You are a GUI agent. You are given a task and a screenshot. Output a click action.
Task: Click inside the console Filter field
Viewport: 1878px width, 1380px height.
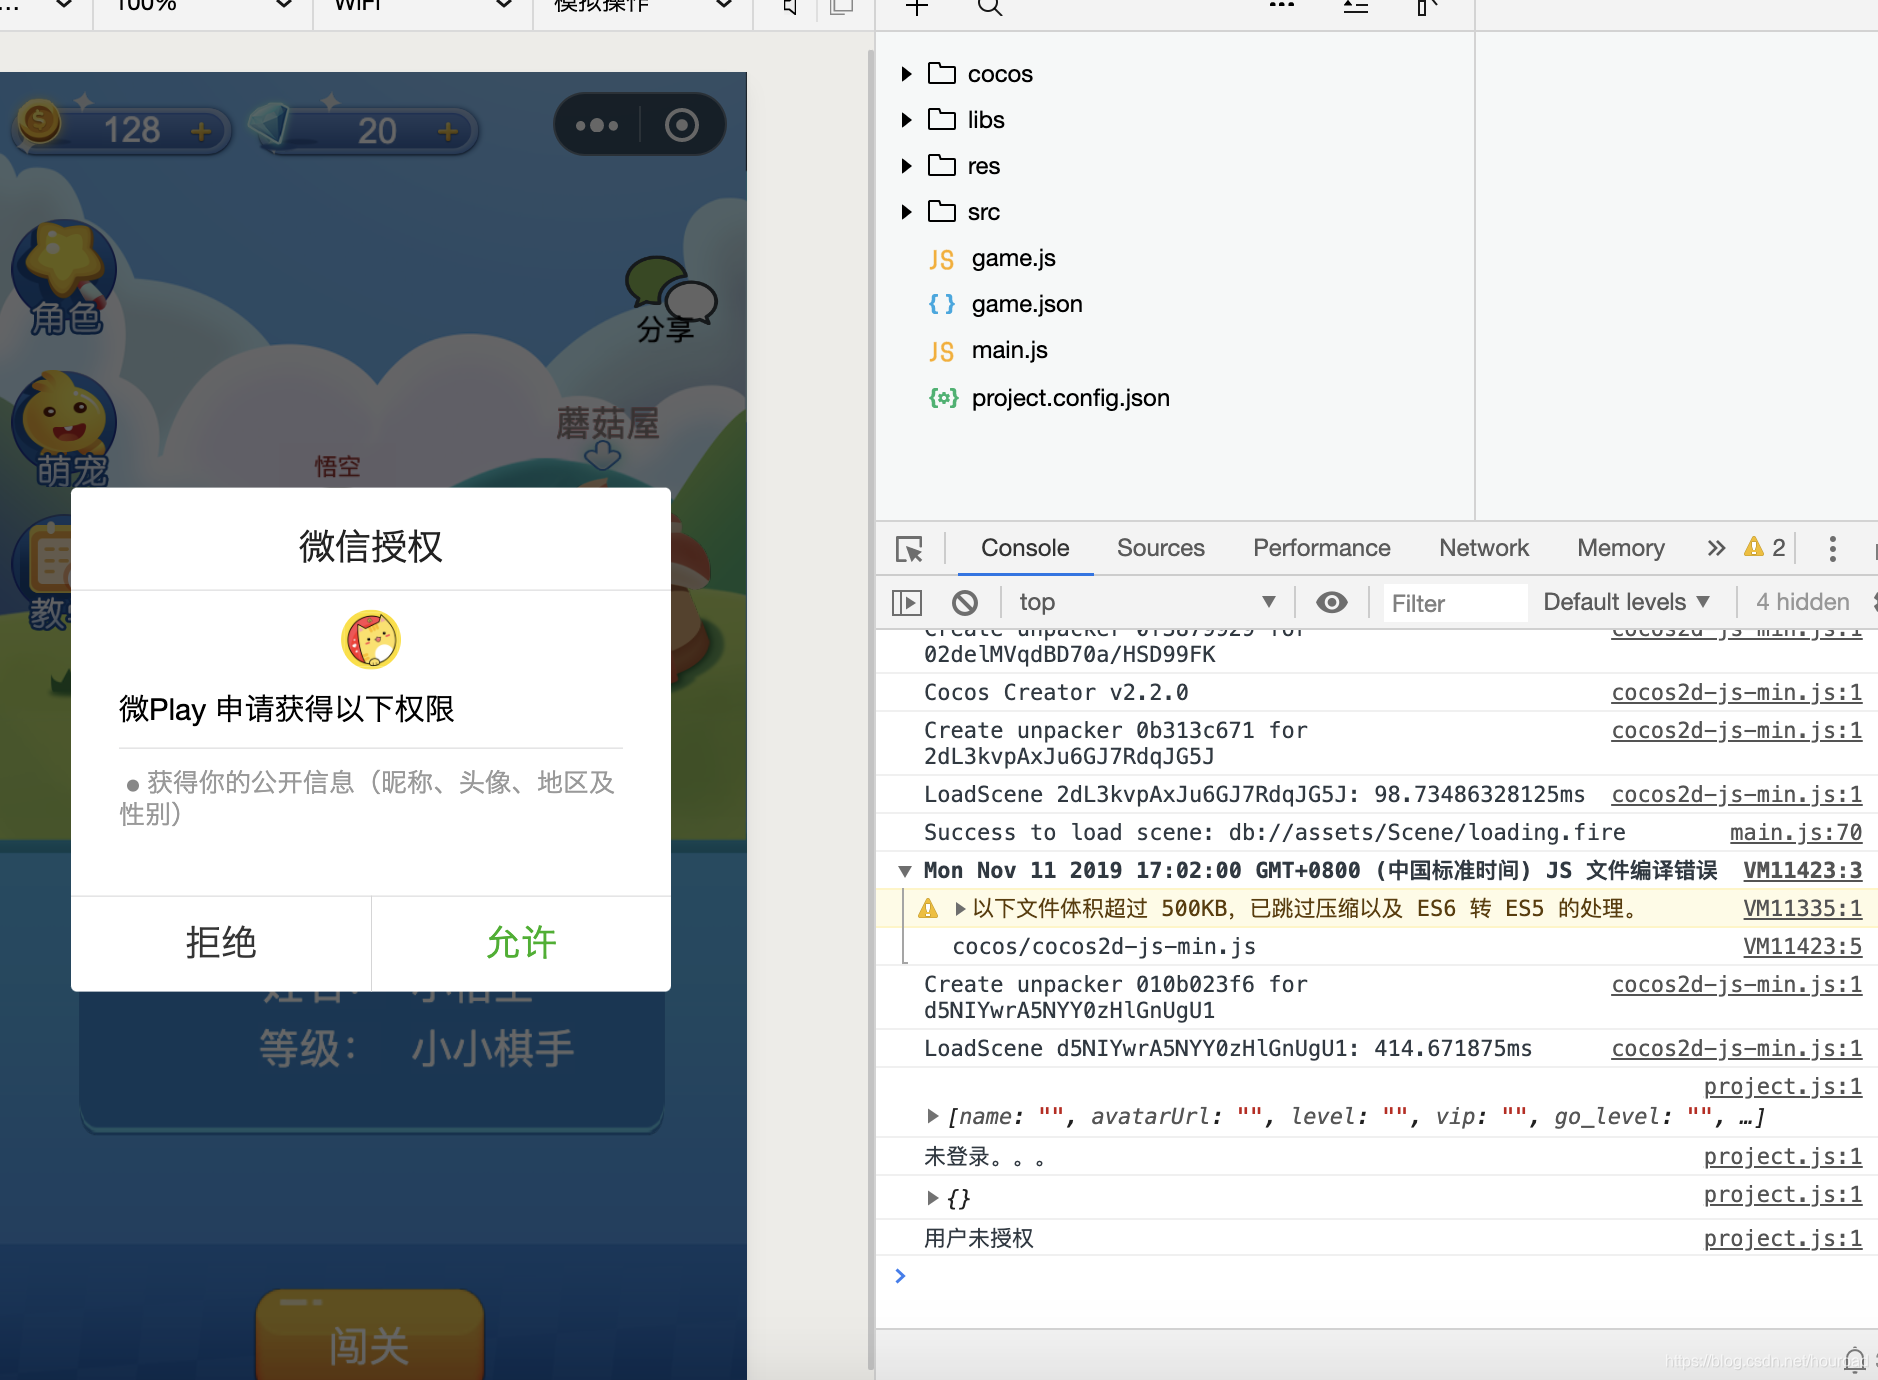click(x=1450, y=602)
